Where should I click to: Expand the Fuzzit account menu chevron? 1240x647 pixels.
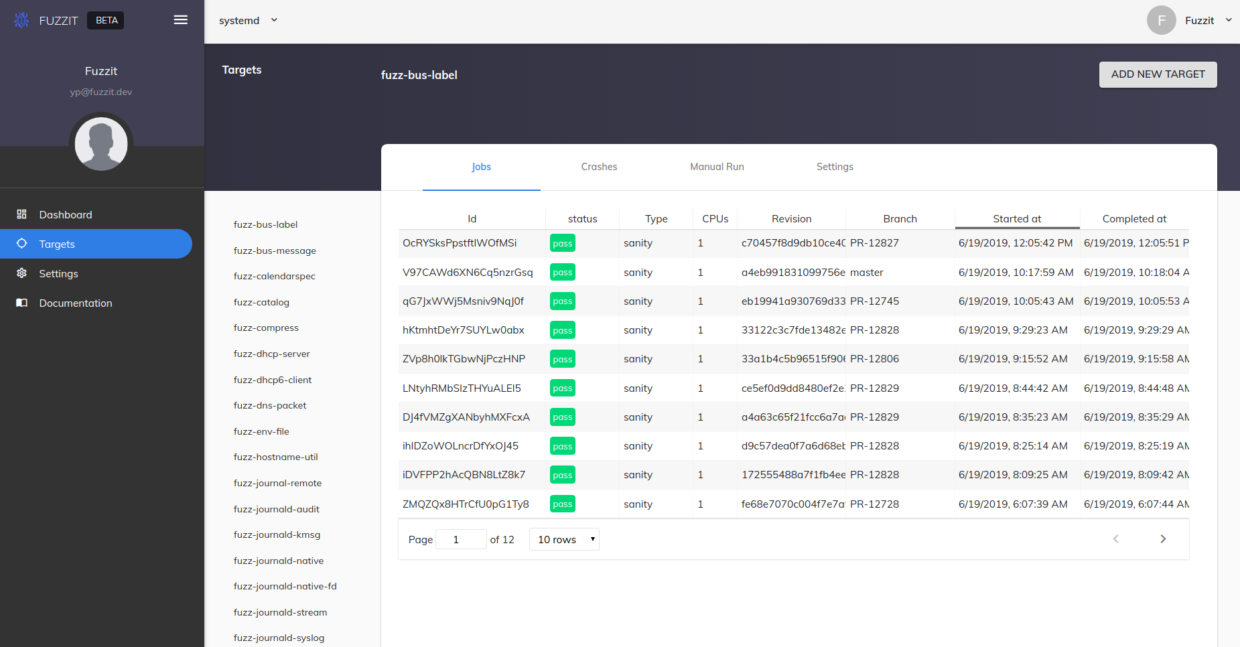(1229, 19)
